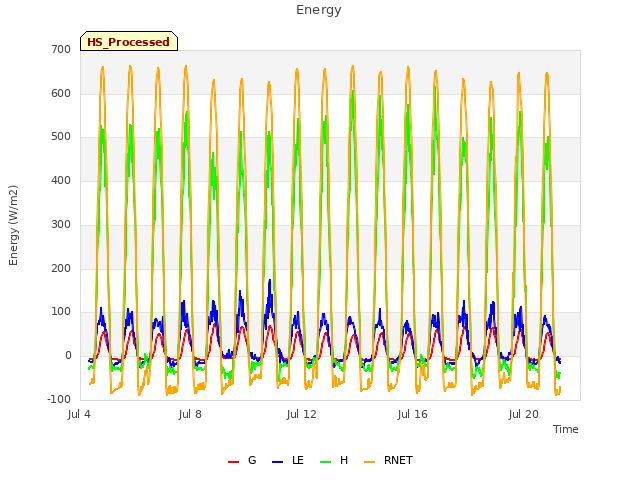Click the 500 y-axis tick label
Image resolution: width=640 pixels, height=480 pixels.
point(61,137)
